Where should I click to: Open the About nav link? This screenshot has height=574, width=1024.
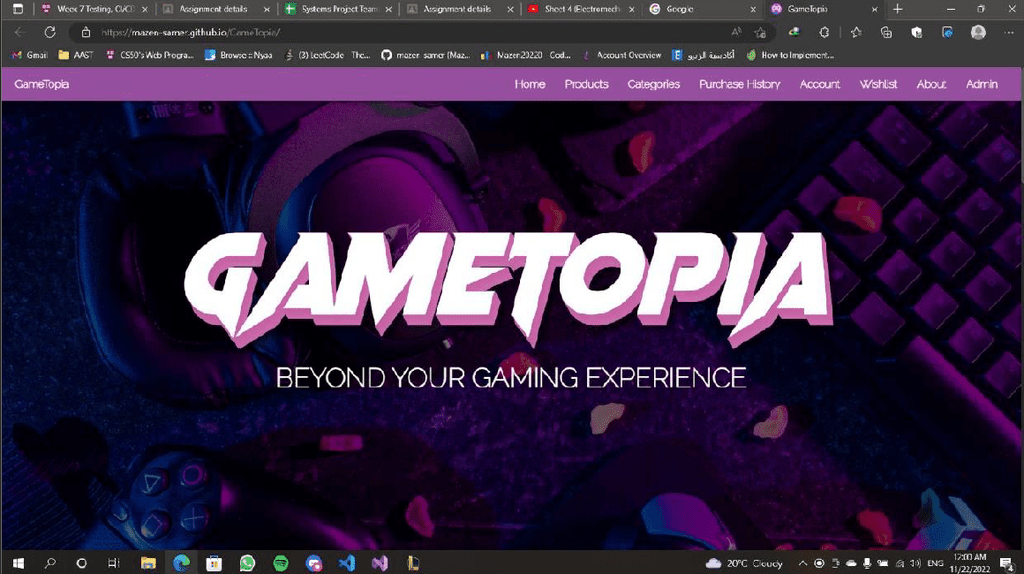[931, 84]
